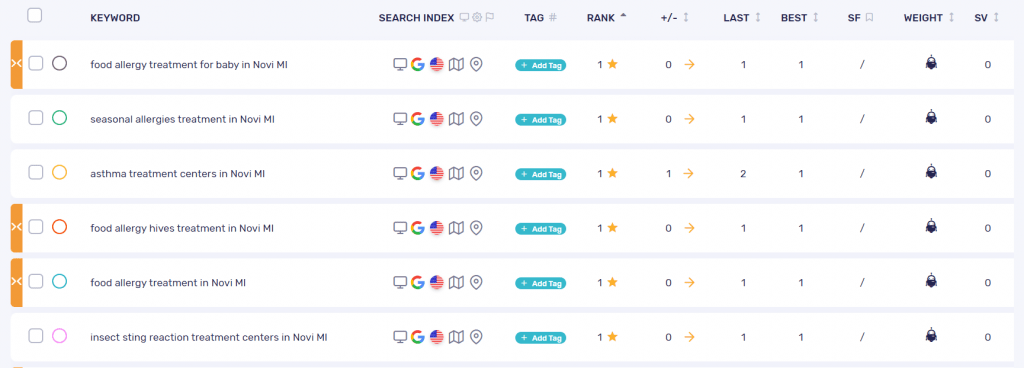Add tag to 'food allergy treatment in Novi MI'

click(x=541, y=283)
